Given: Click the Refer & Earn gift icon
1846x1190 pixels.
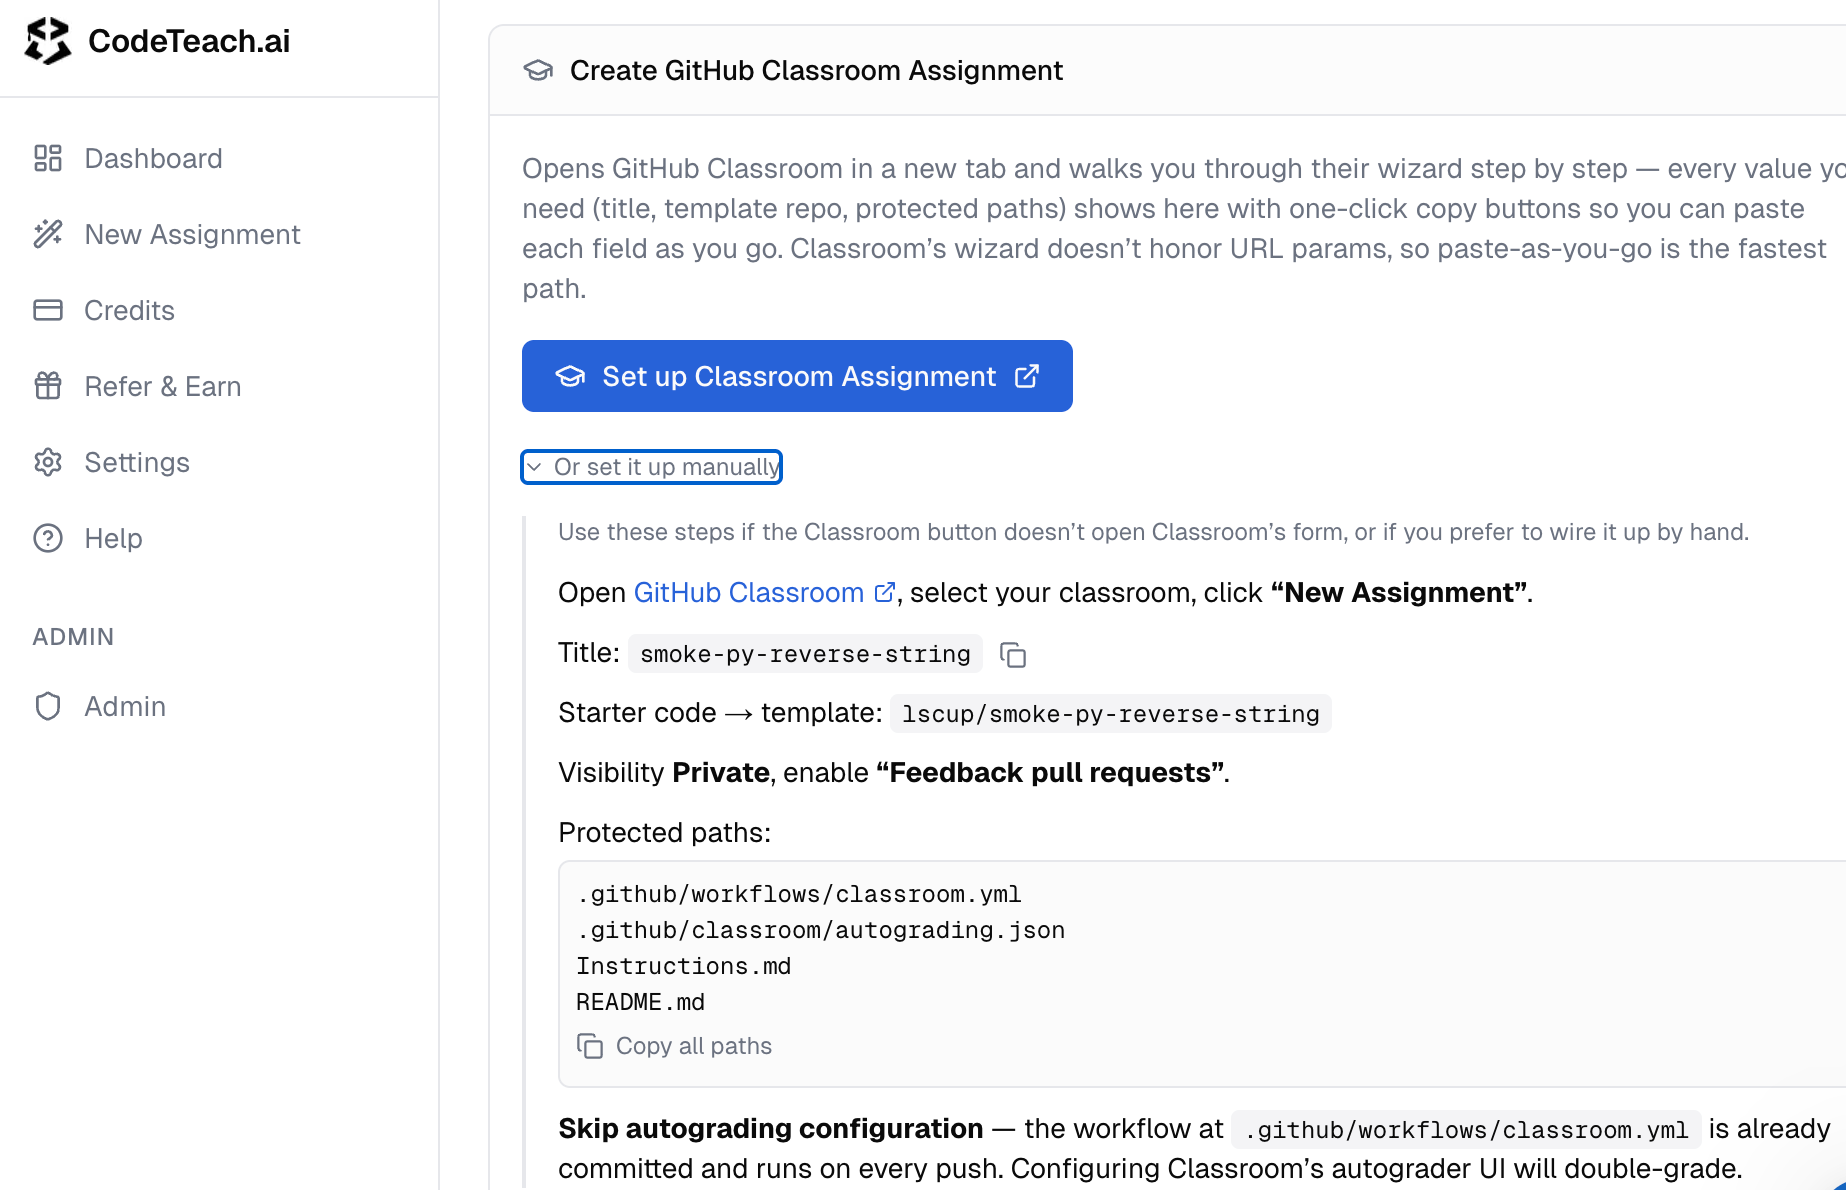Looking at the screenshot, I should [x=48, y=386].
